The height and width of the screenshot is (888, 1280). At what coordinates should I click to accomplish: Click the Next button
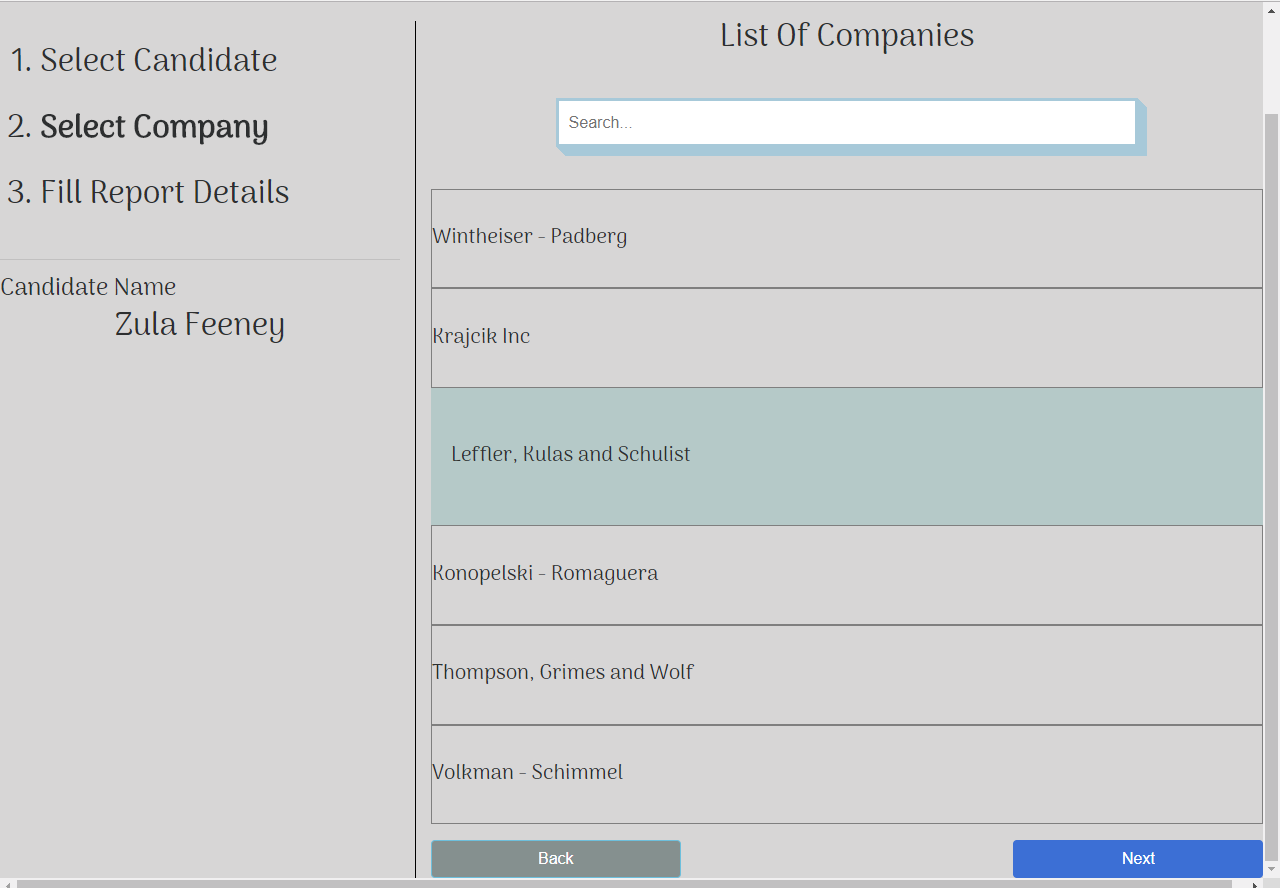click(1138, 858)
